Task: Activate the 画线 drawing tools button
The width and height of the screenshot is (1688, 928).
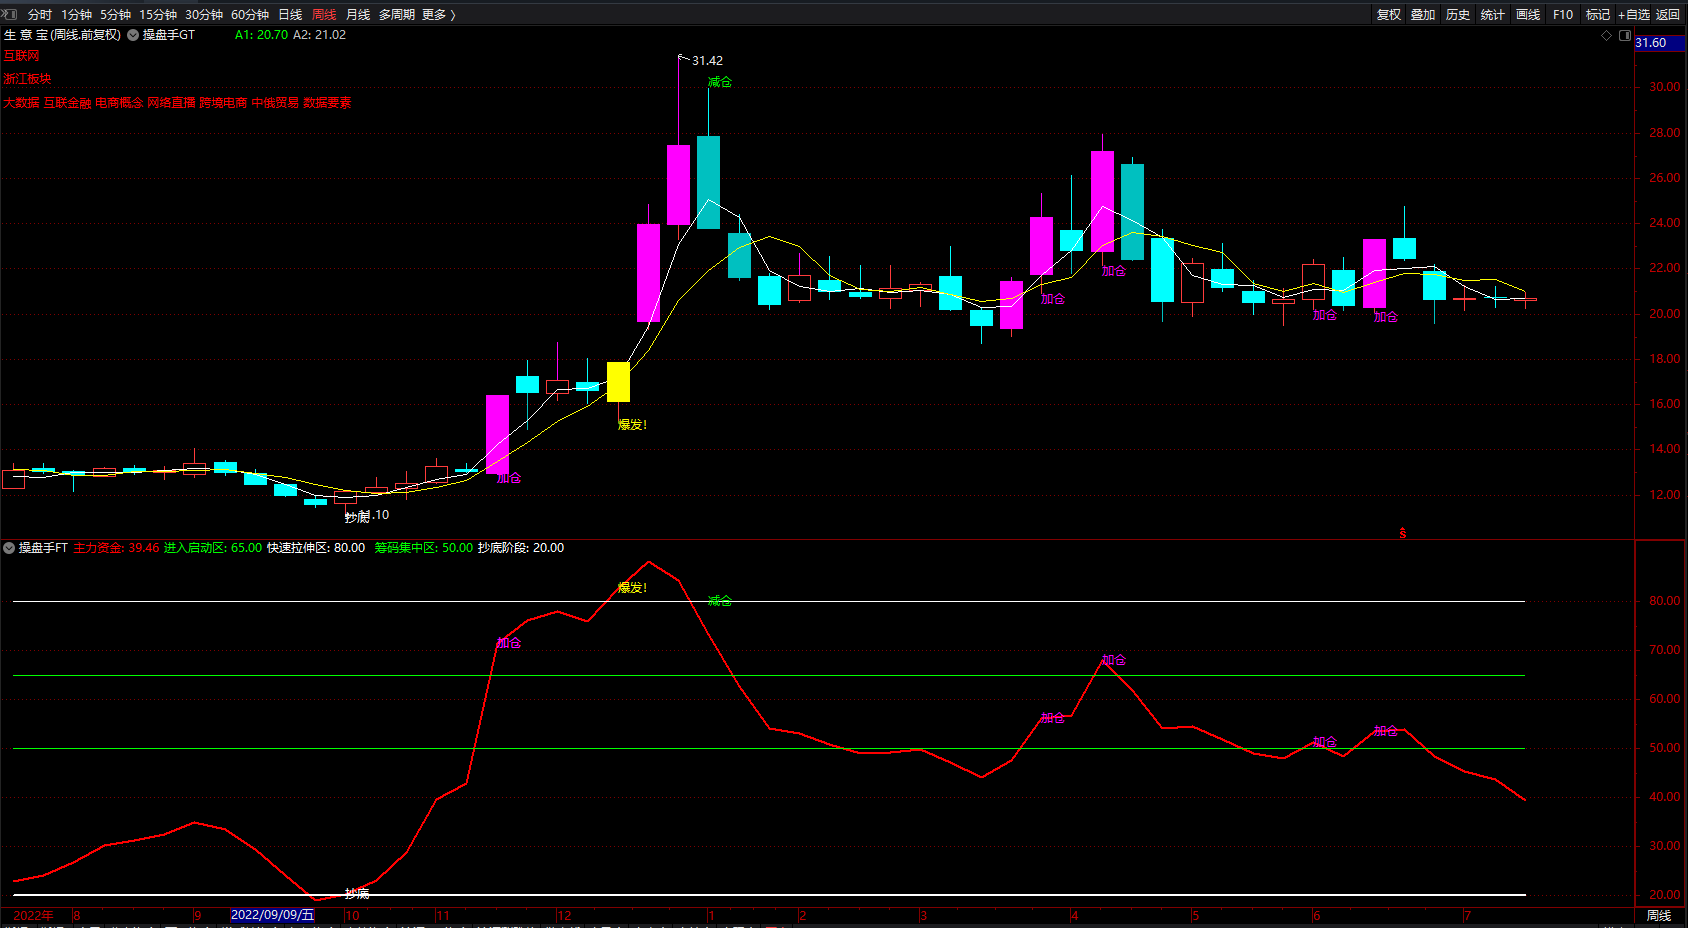Action: 1528,15
